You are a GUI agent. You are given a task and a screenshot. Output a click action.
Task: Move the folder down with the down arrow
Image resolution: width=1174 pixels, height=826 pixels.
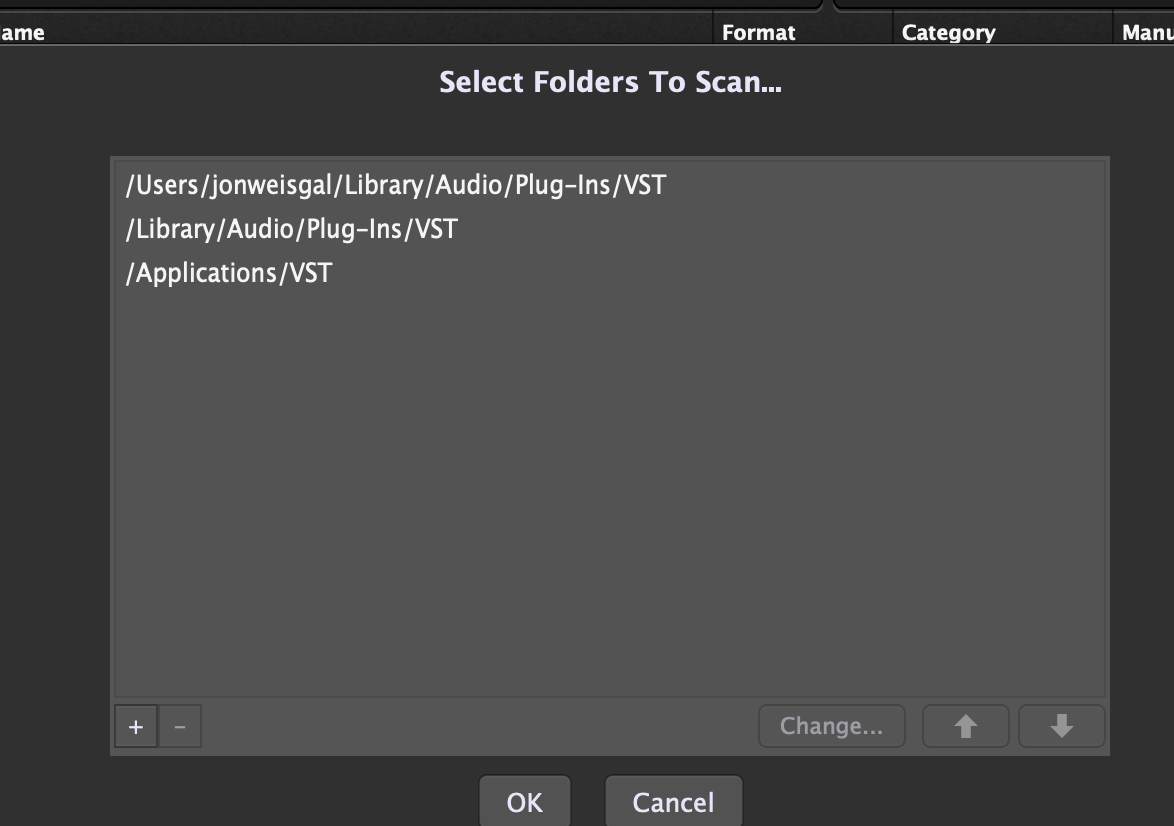click(x=1062, y=726)
